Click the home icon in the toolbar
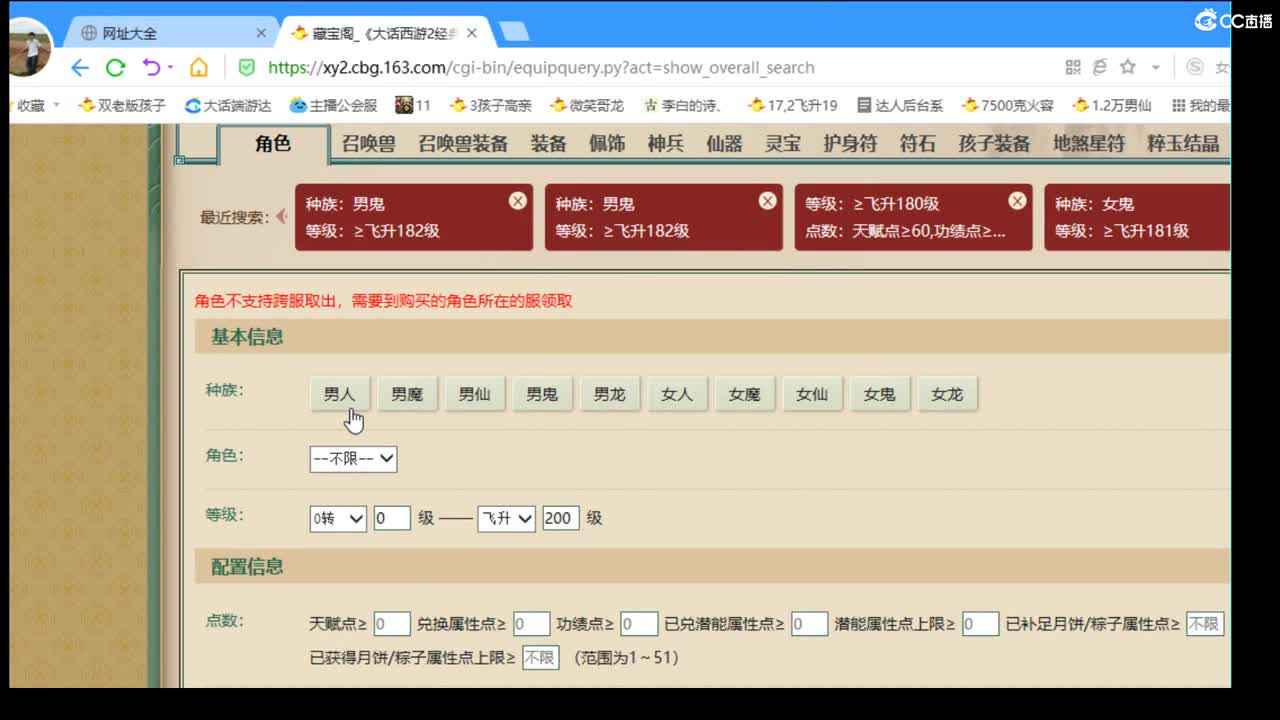 [199, 67]
